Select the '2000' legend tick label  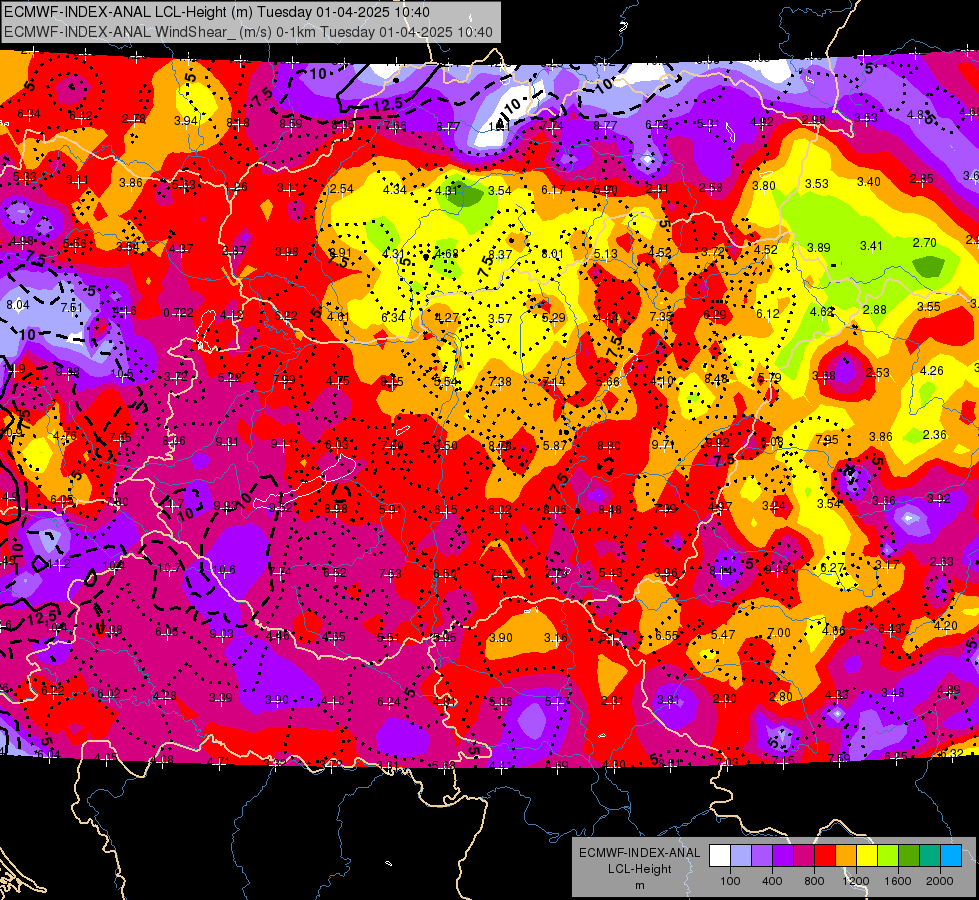click(940, 881)
